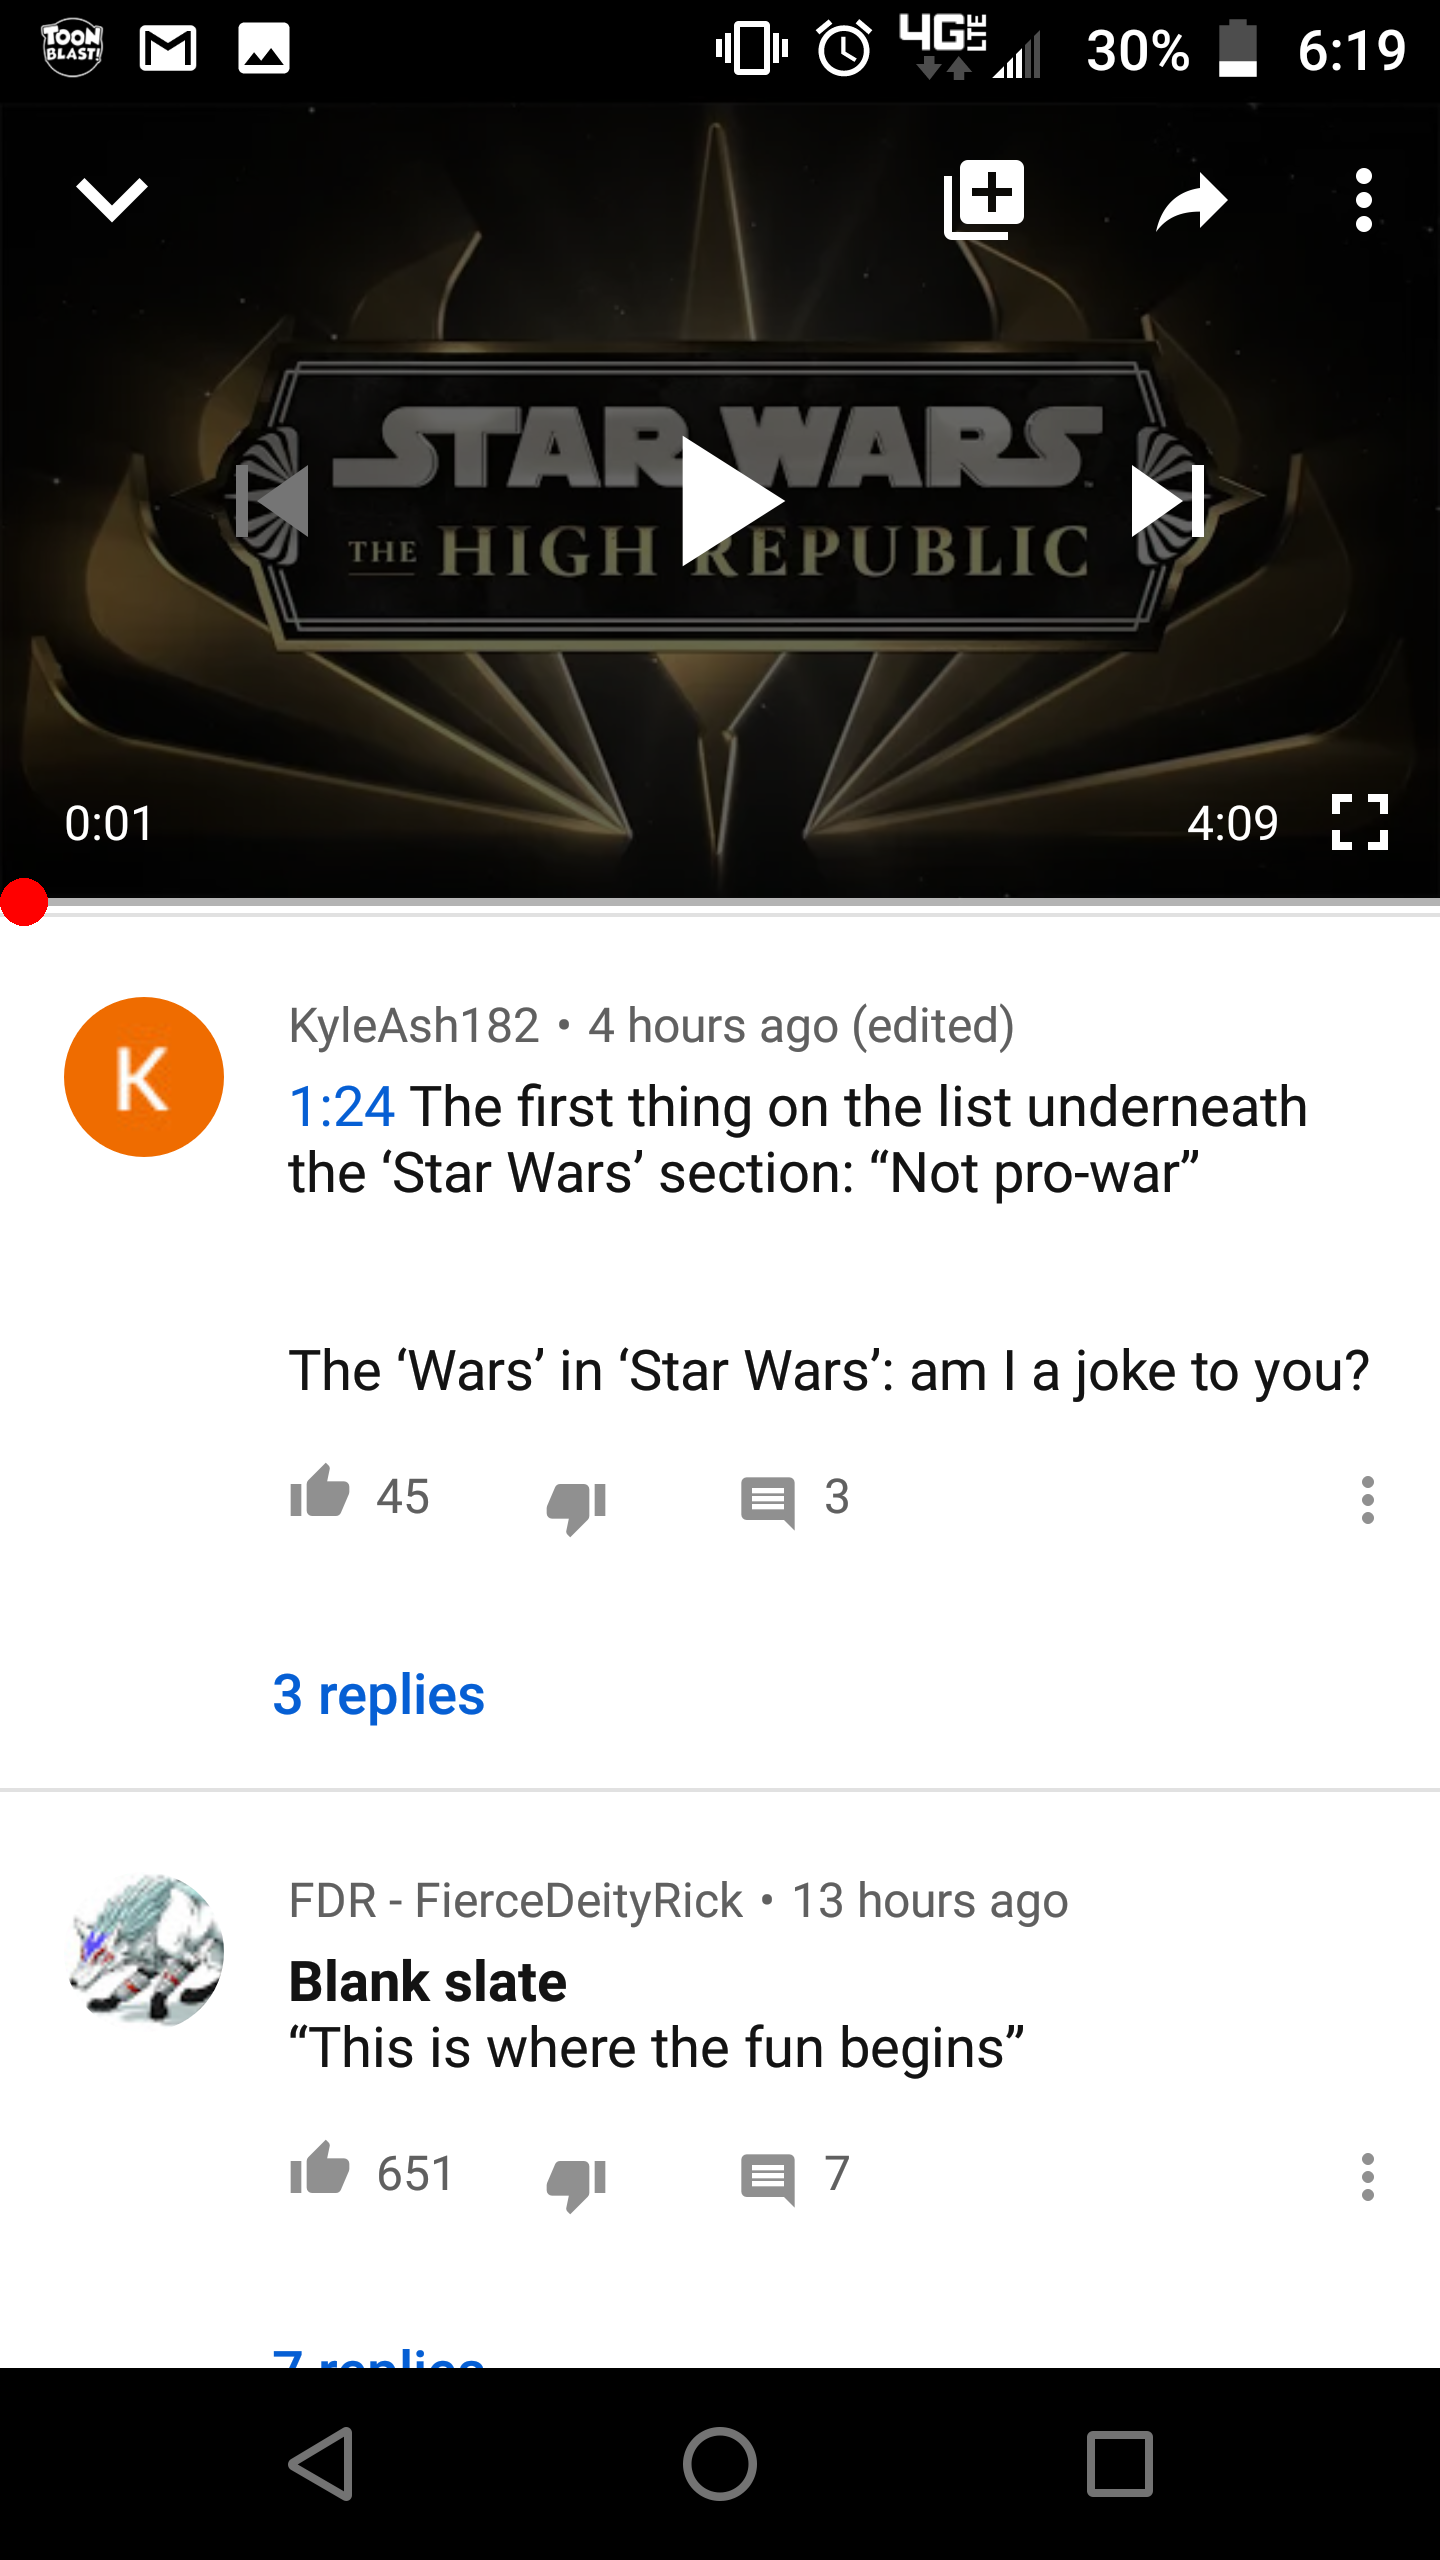Skip to previous video
1440x2560 pixels.
(272, 501)
